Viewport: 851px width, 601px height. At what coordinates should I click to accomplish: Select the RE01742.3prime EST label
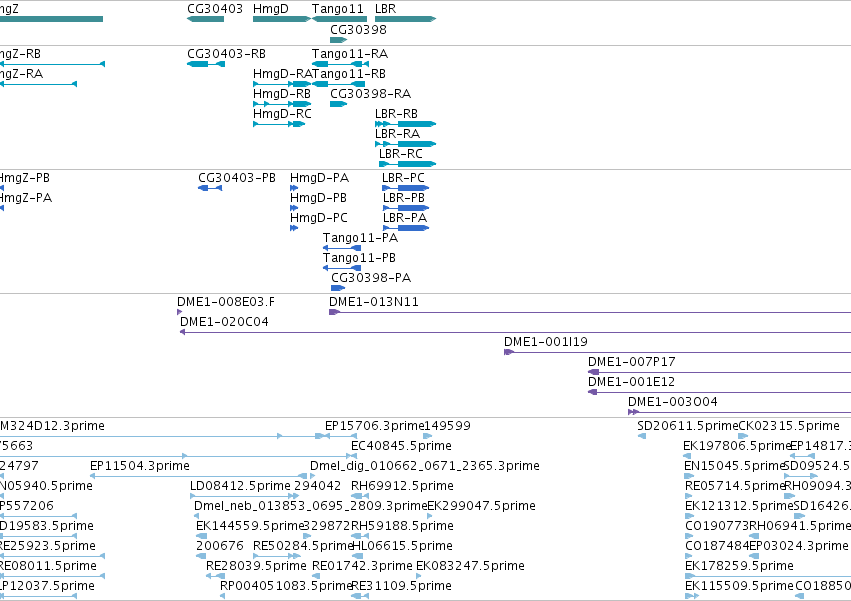coord(362,566)
